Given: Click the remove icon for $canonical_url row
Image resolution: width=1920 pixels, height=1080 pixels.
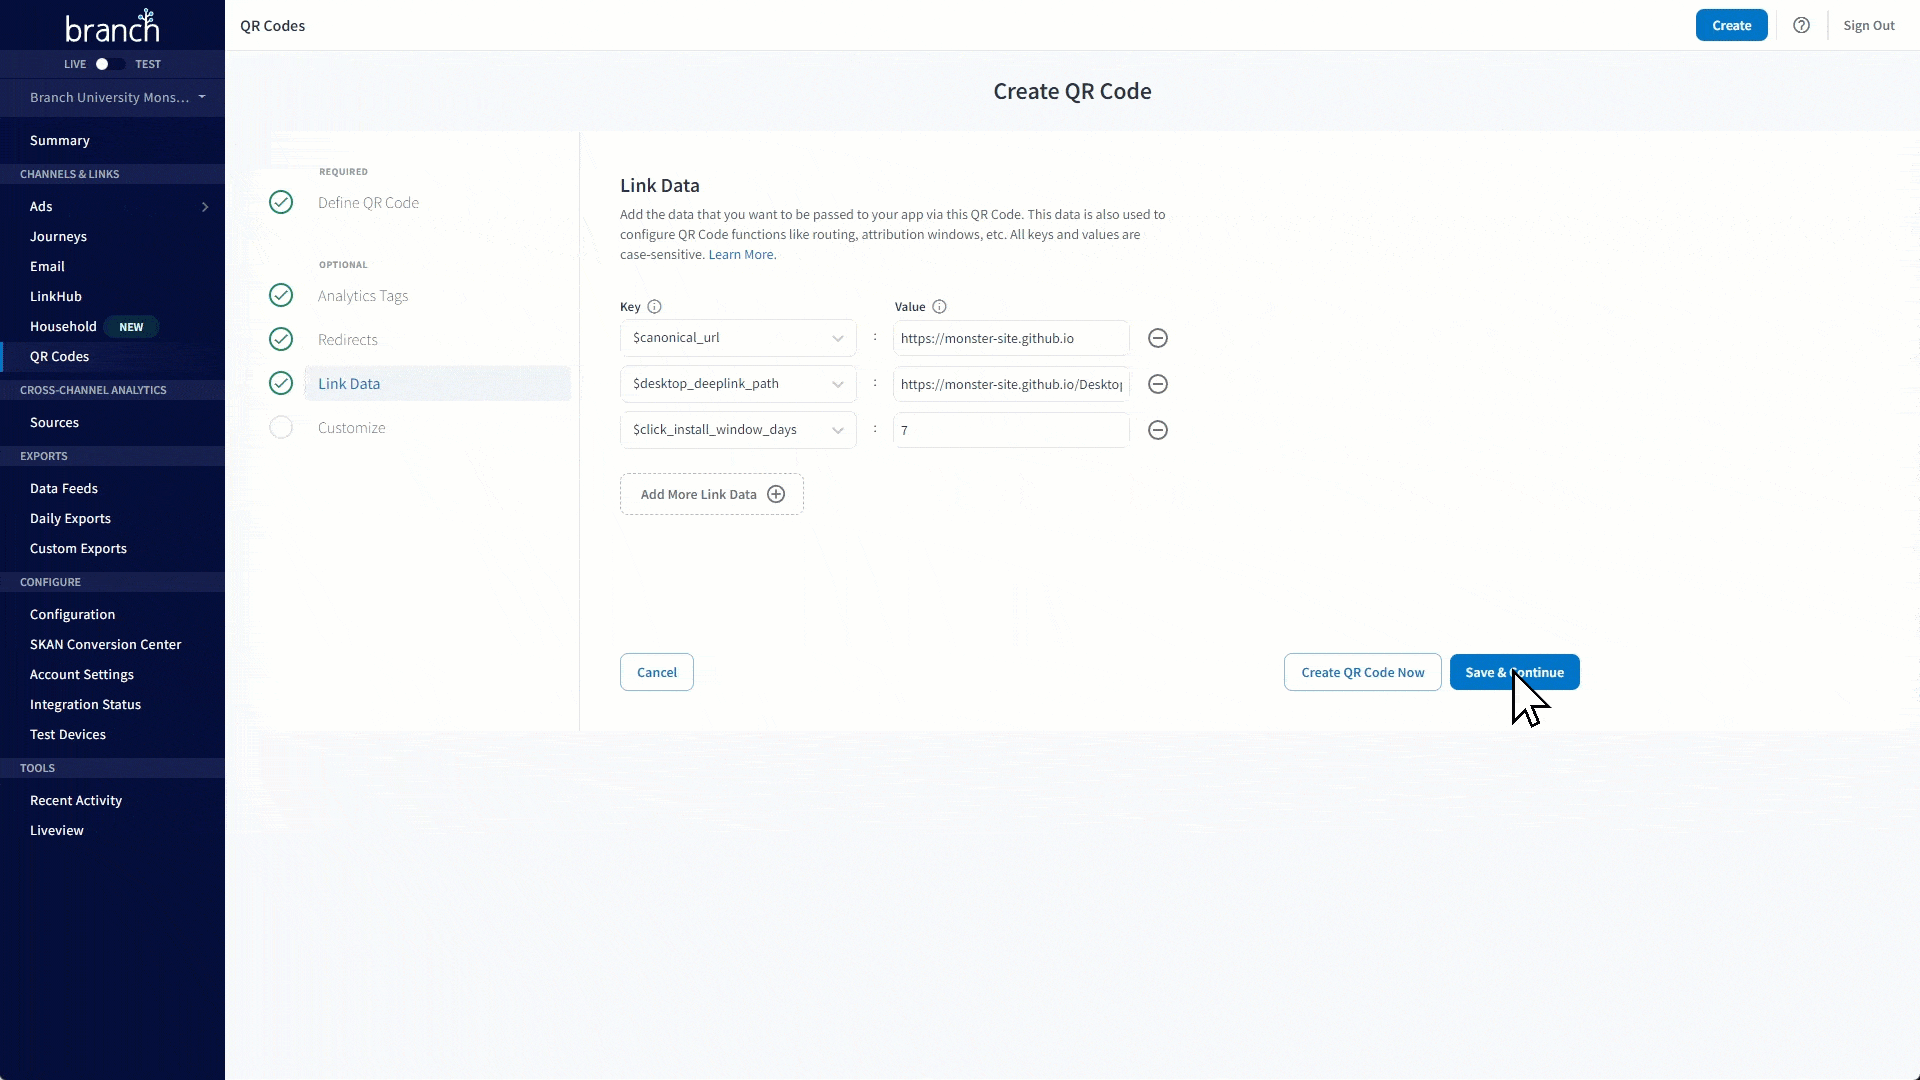Looking at the screenshot, I should [1158, 338].
